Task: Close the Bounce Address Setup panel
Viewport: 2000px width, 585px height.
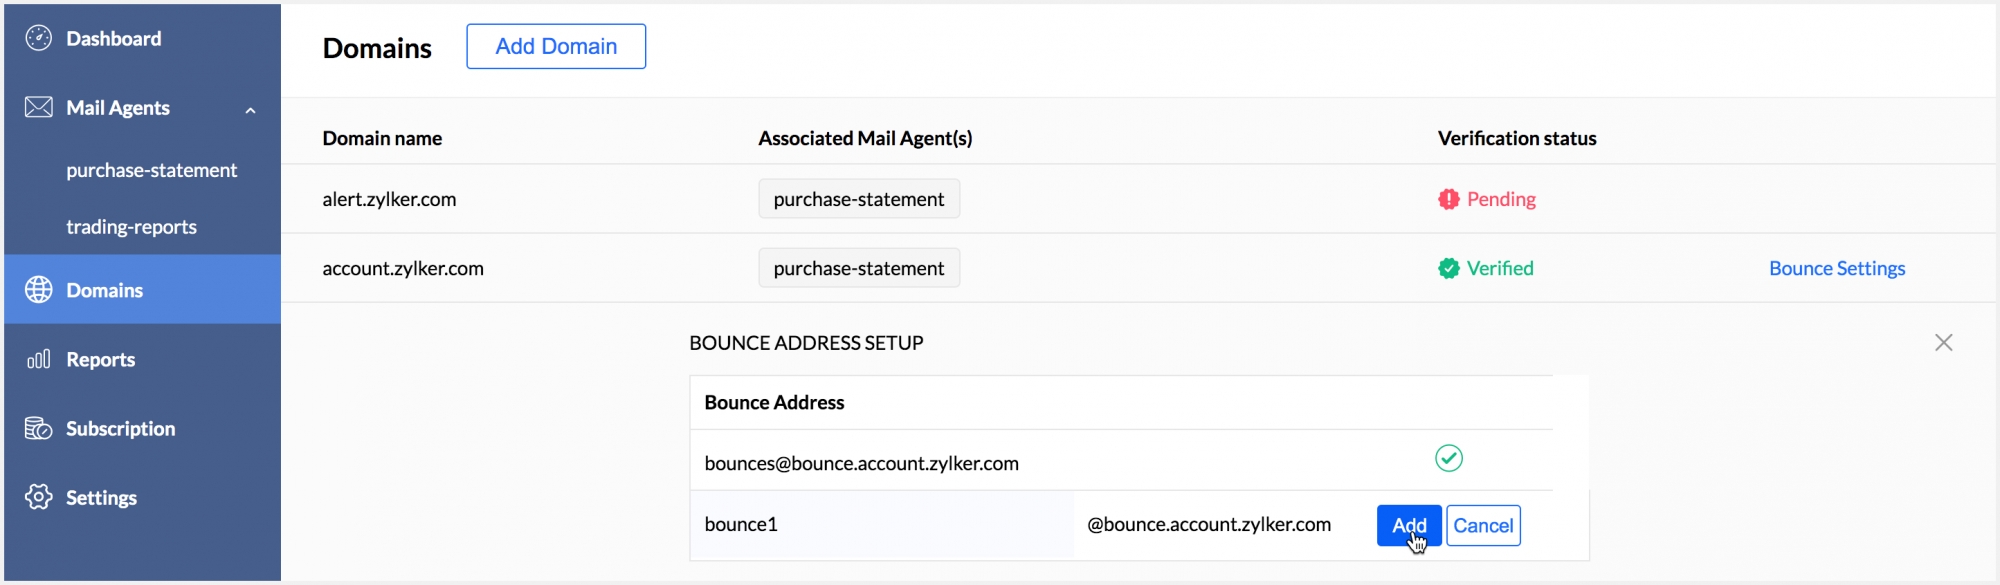Action: coord(1943,343)
